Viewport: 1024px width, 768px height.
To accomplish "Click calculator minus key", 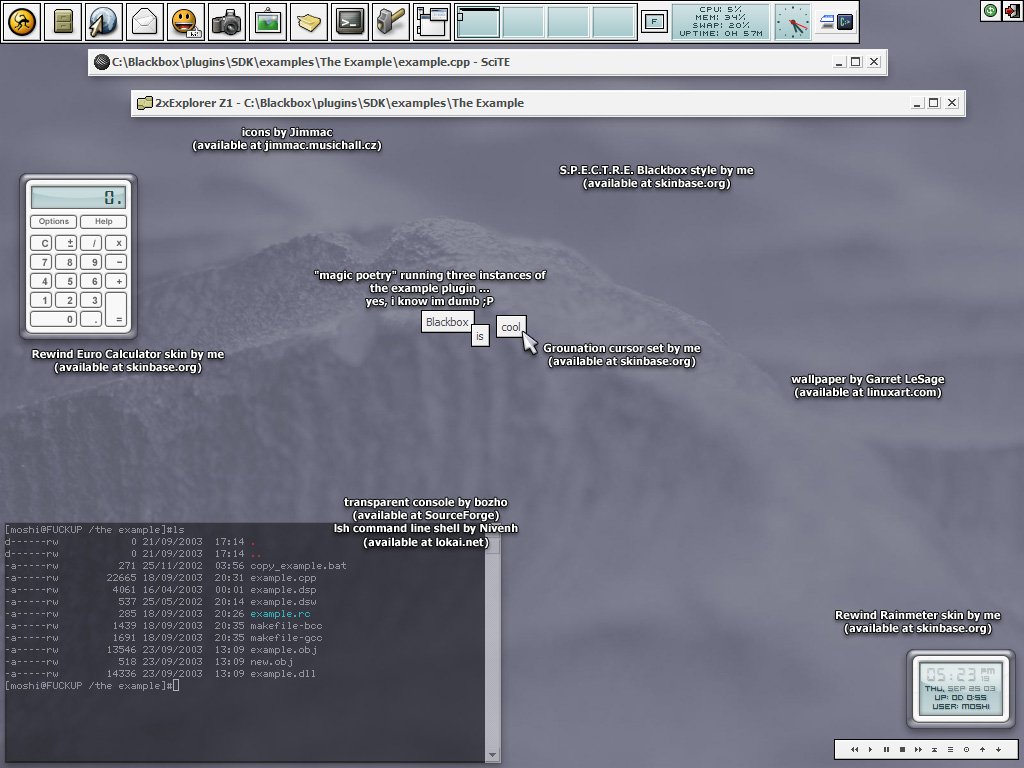I will click(x=118, y=262).
